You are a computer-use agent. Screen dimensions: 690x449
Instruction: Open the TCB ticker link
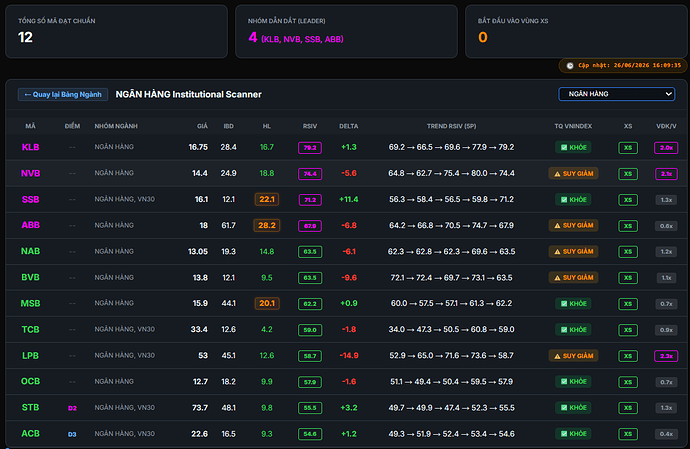tap(30, 330)
